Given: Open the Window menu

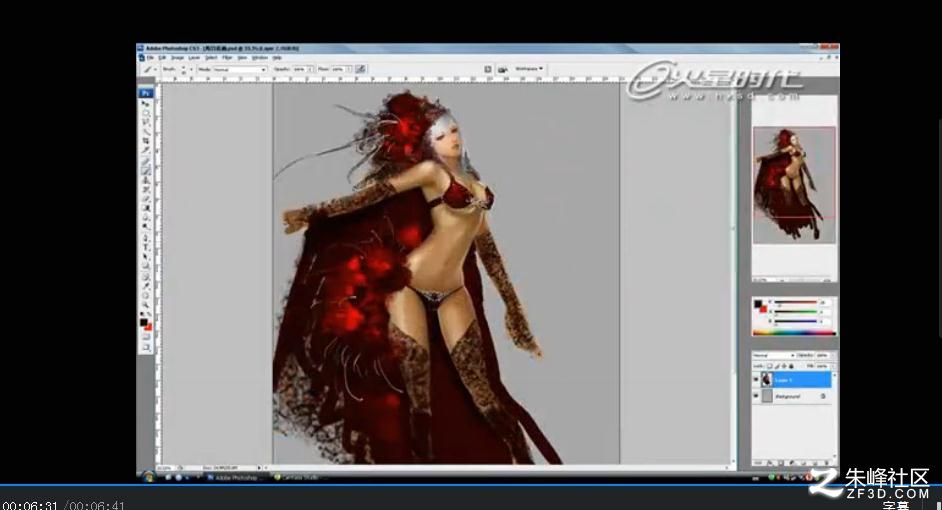Looking at the screenshot, I should (260, 58).
